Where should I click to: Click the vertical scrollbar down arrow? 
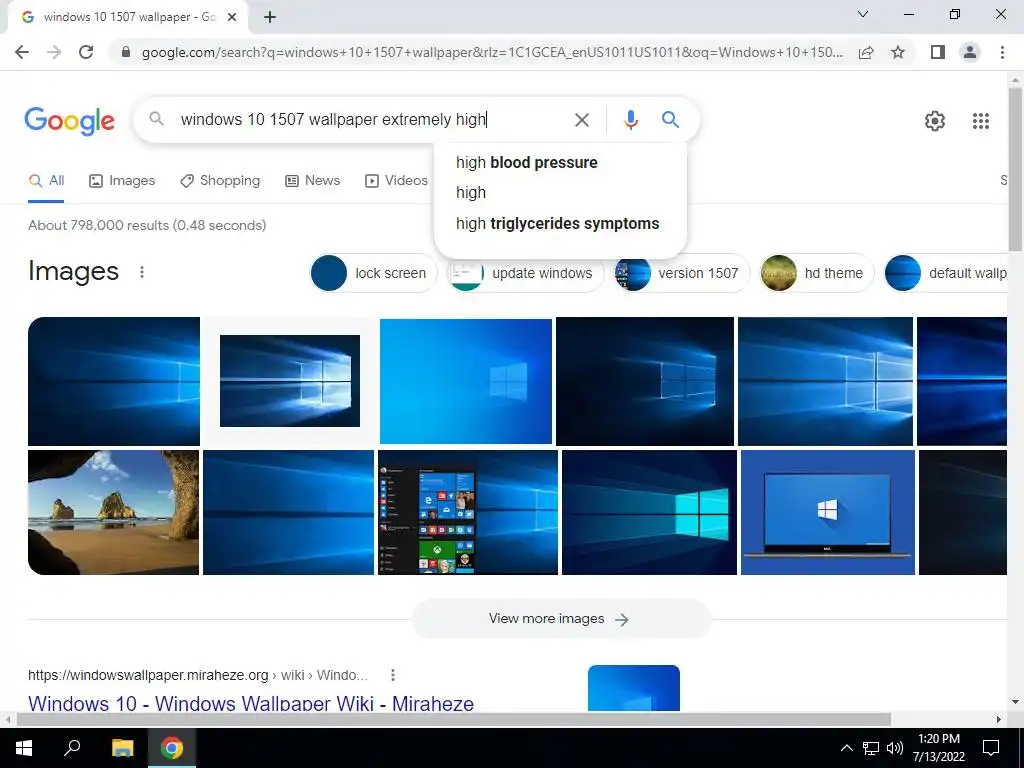tap(1015, 702)
